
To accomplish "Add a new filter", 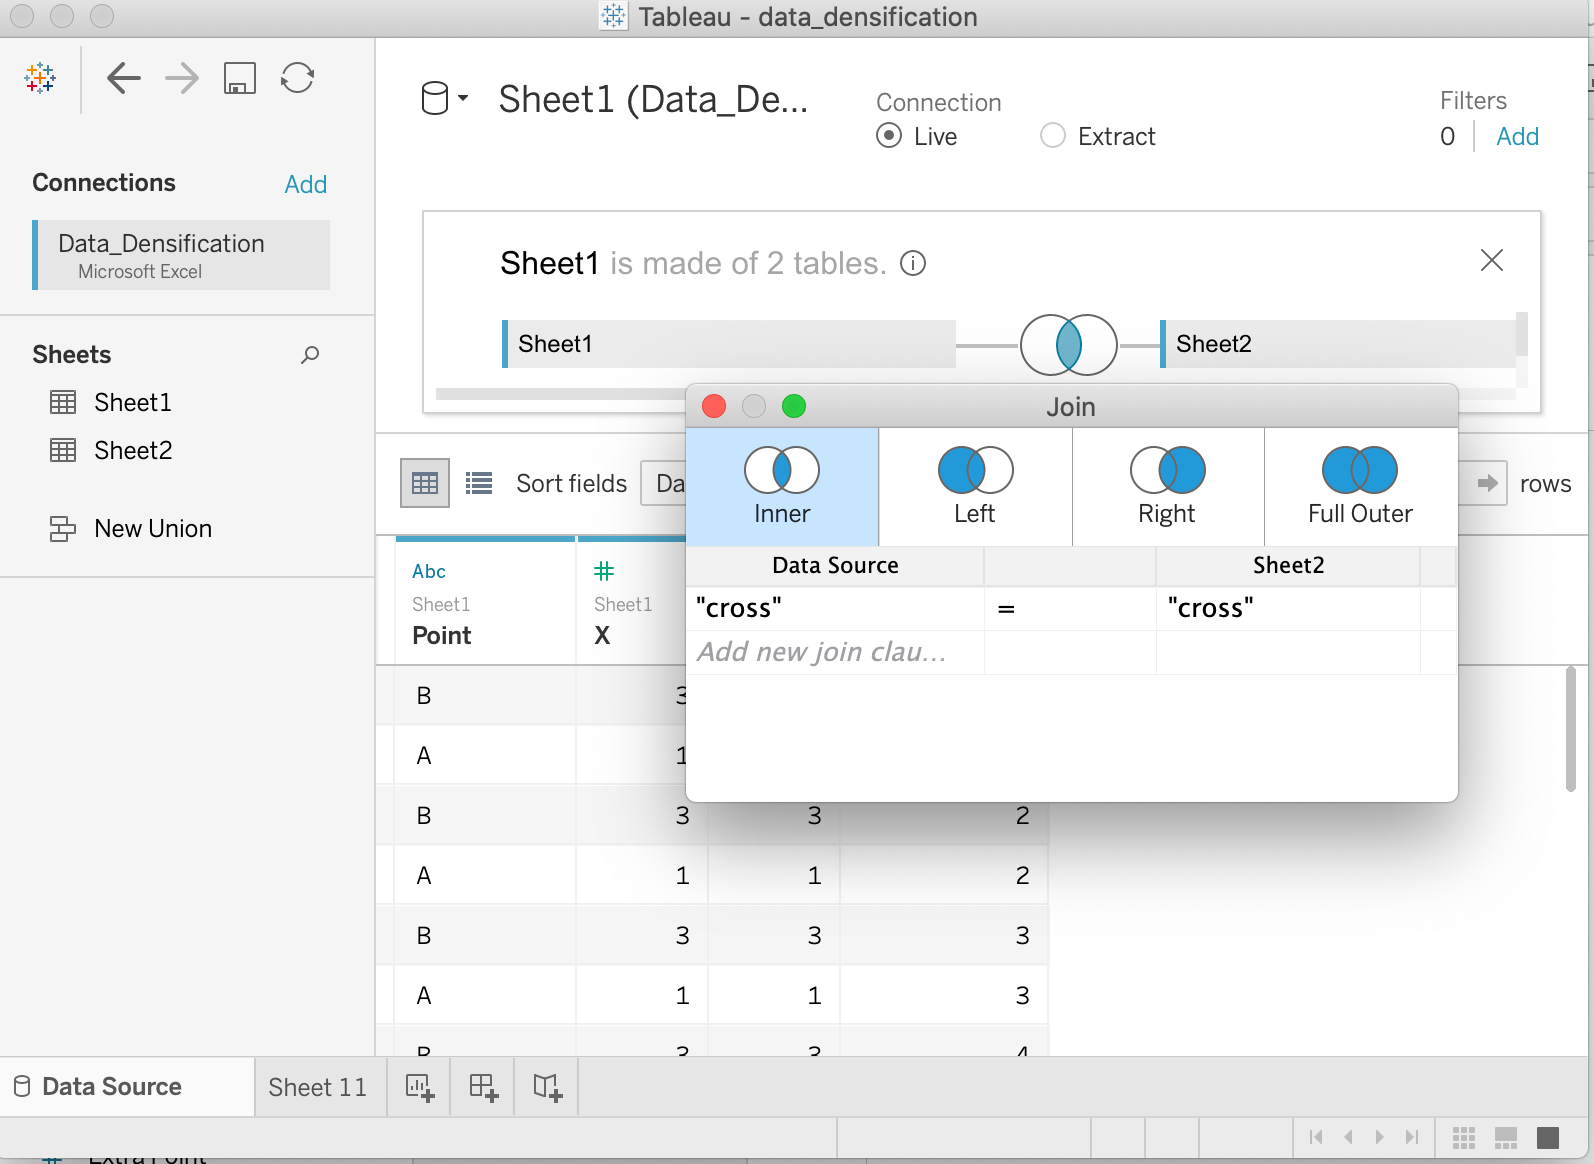I will point(1517,137).
